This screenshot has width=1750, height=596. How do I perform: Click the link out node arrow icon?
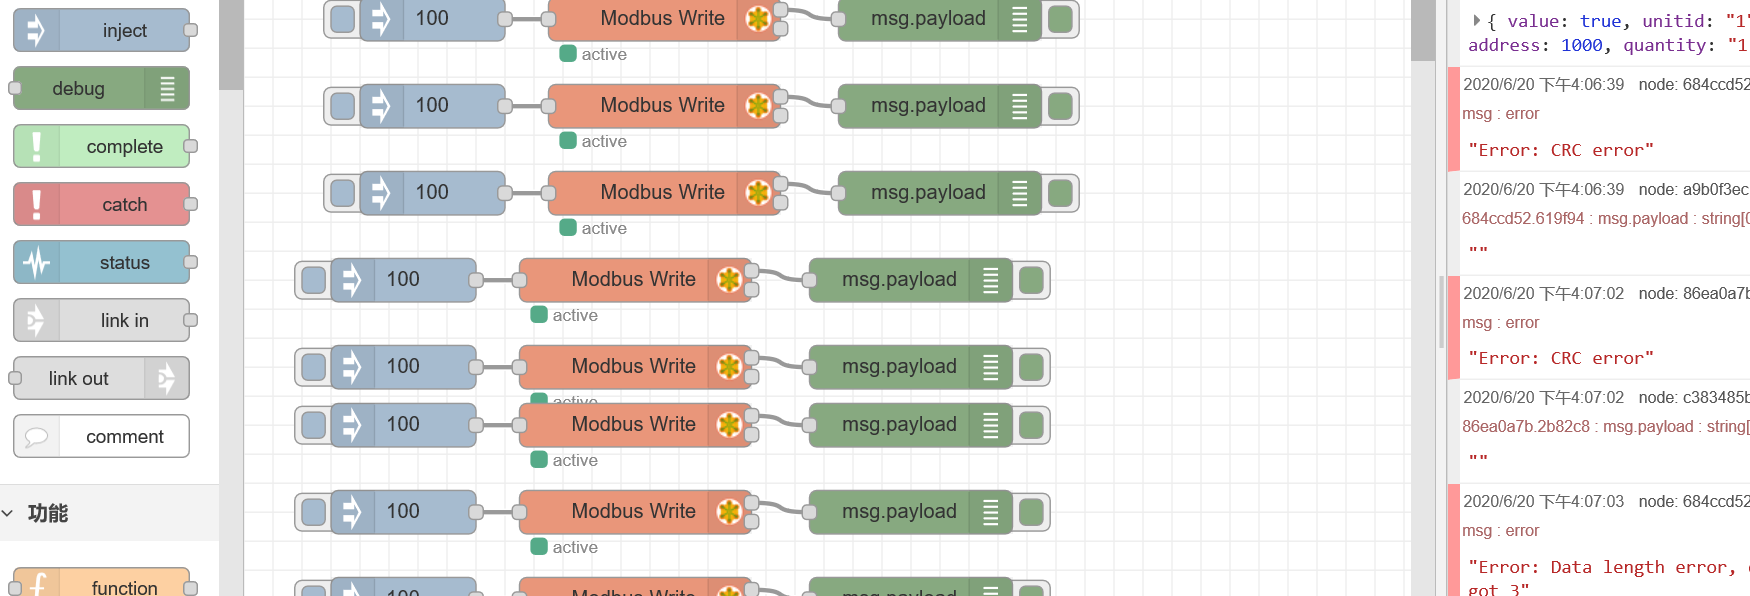tap(166, 379)
